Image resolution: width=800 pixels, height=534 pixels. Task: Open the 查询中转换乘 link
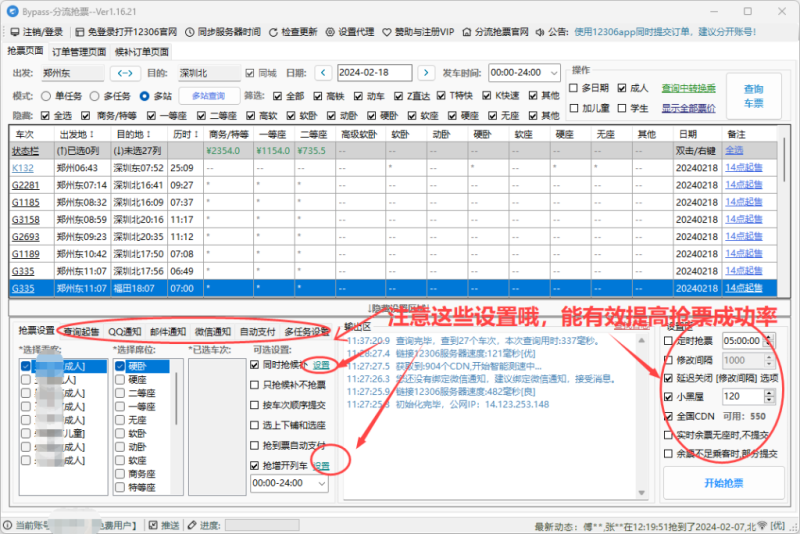[x=688, y=88]
